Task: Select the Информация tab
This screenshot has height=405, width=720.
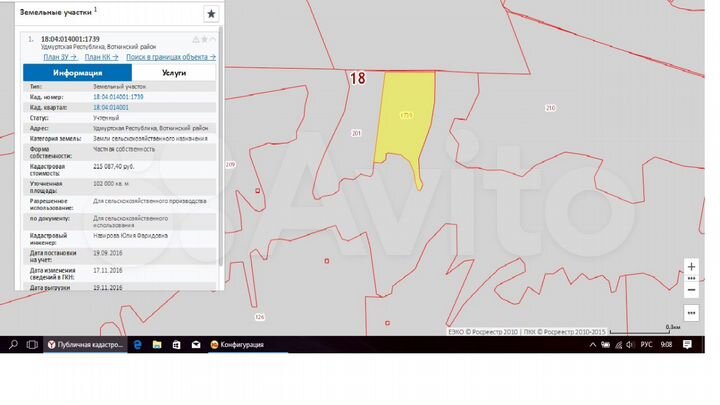Action: 78,73
